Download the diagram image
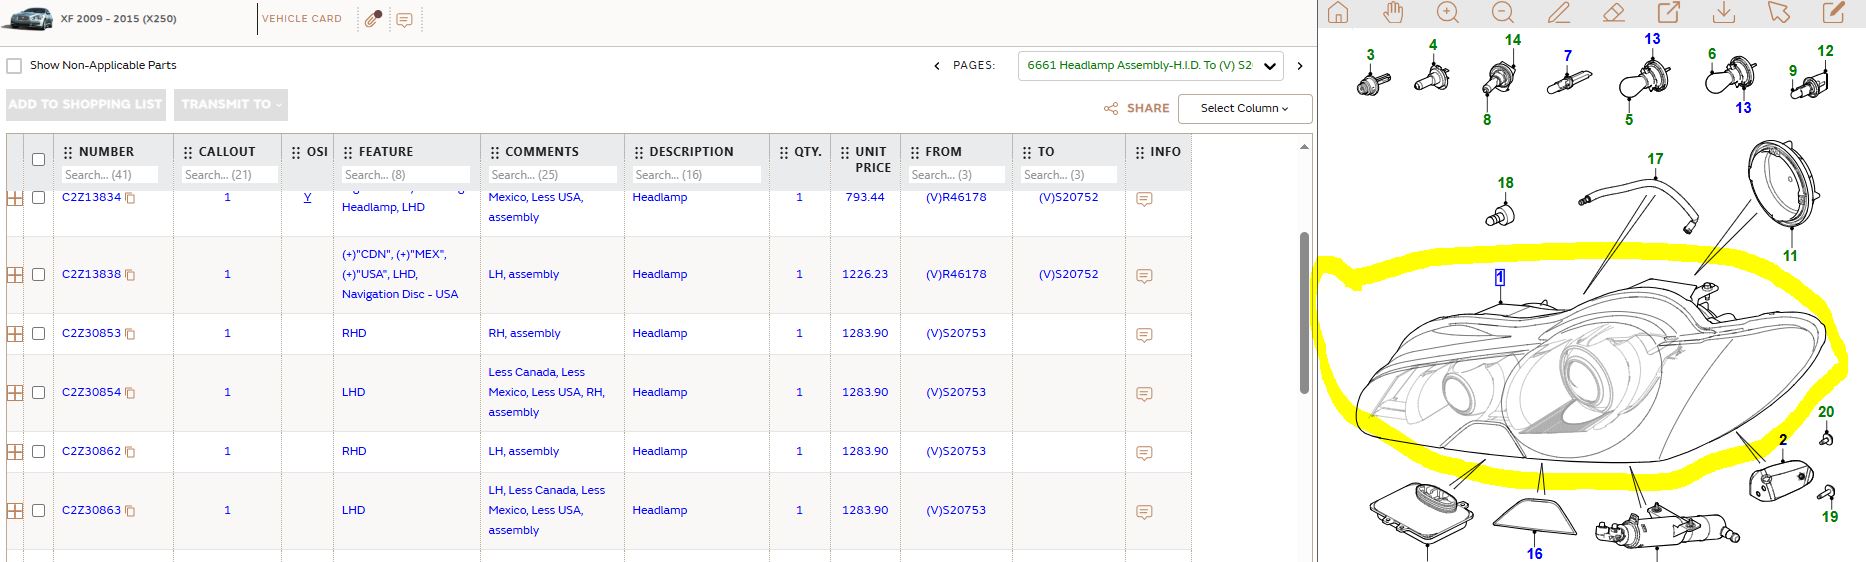Viewport: 1866px width, 562px height. [1723, 13]
